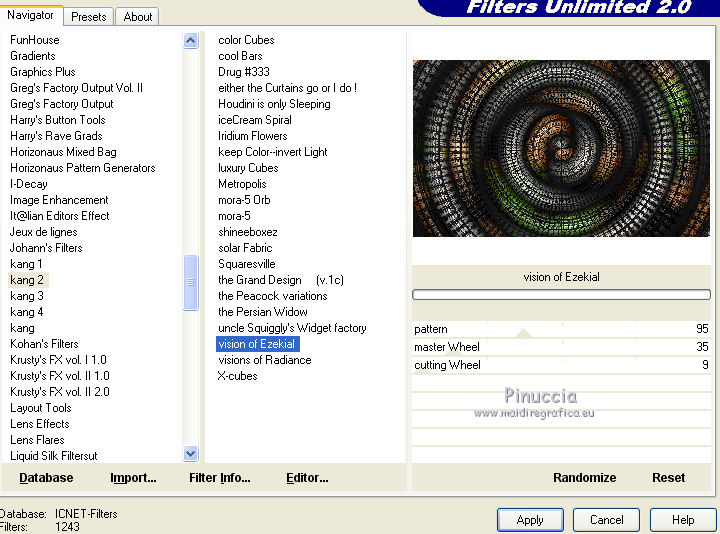Open the Editor... dialog
The image size is (720, 534).
[x=307, y=478]
